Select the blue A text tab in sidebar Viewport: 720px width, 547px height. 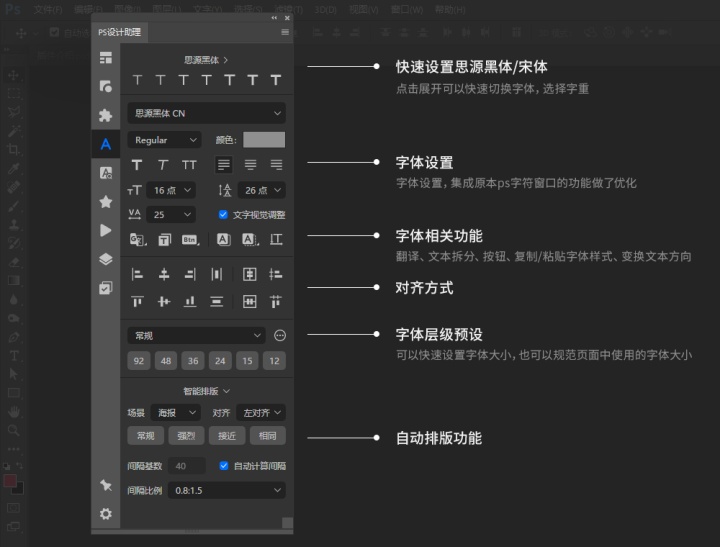106,144
